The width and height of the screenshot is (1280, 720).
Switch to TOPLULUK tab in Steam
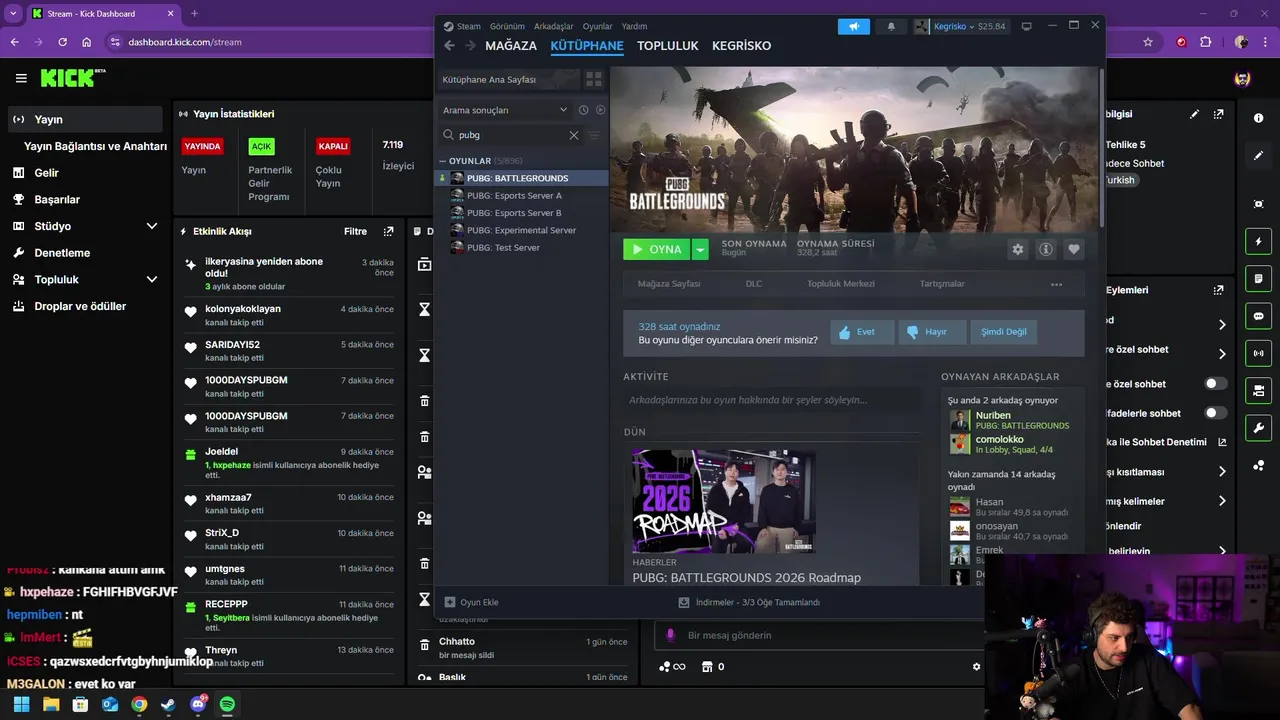point(668,46)
